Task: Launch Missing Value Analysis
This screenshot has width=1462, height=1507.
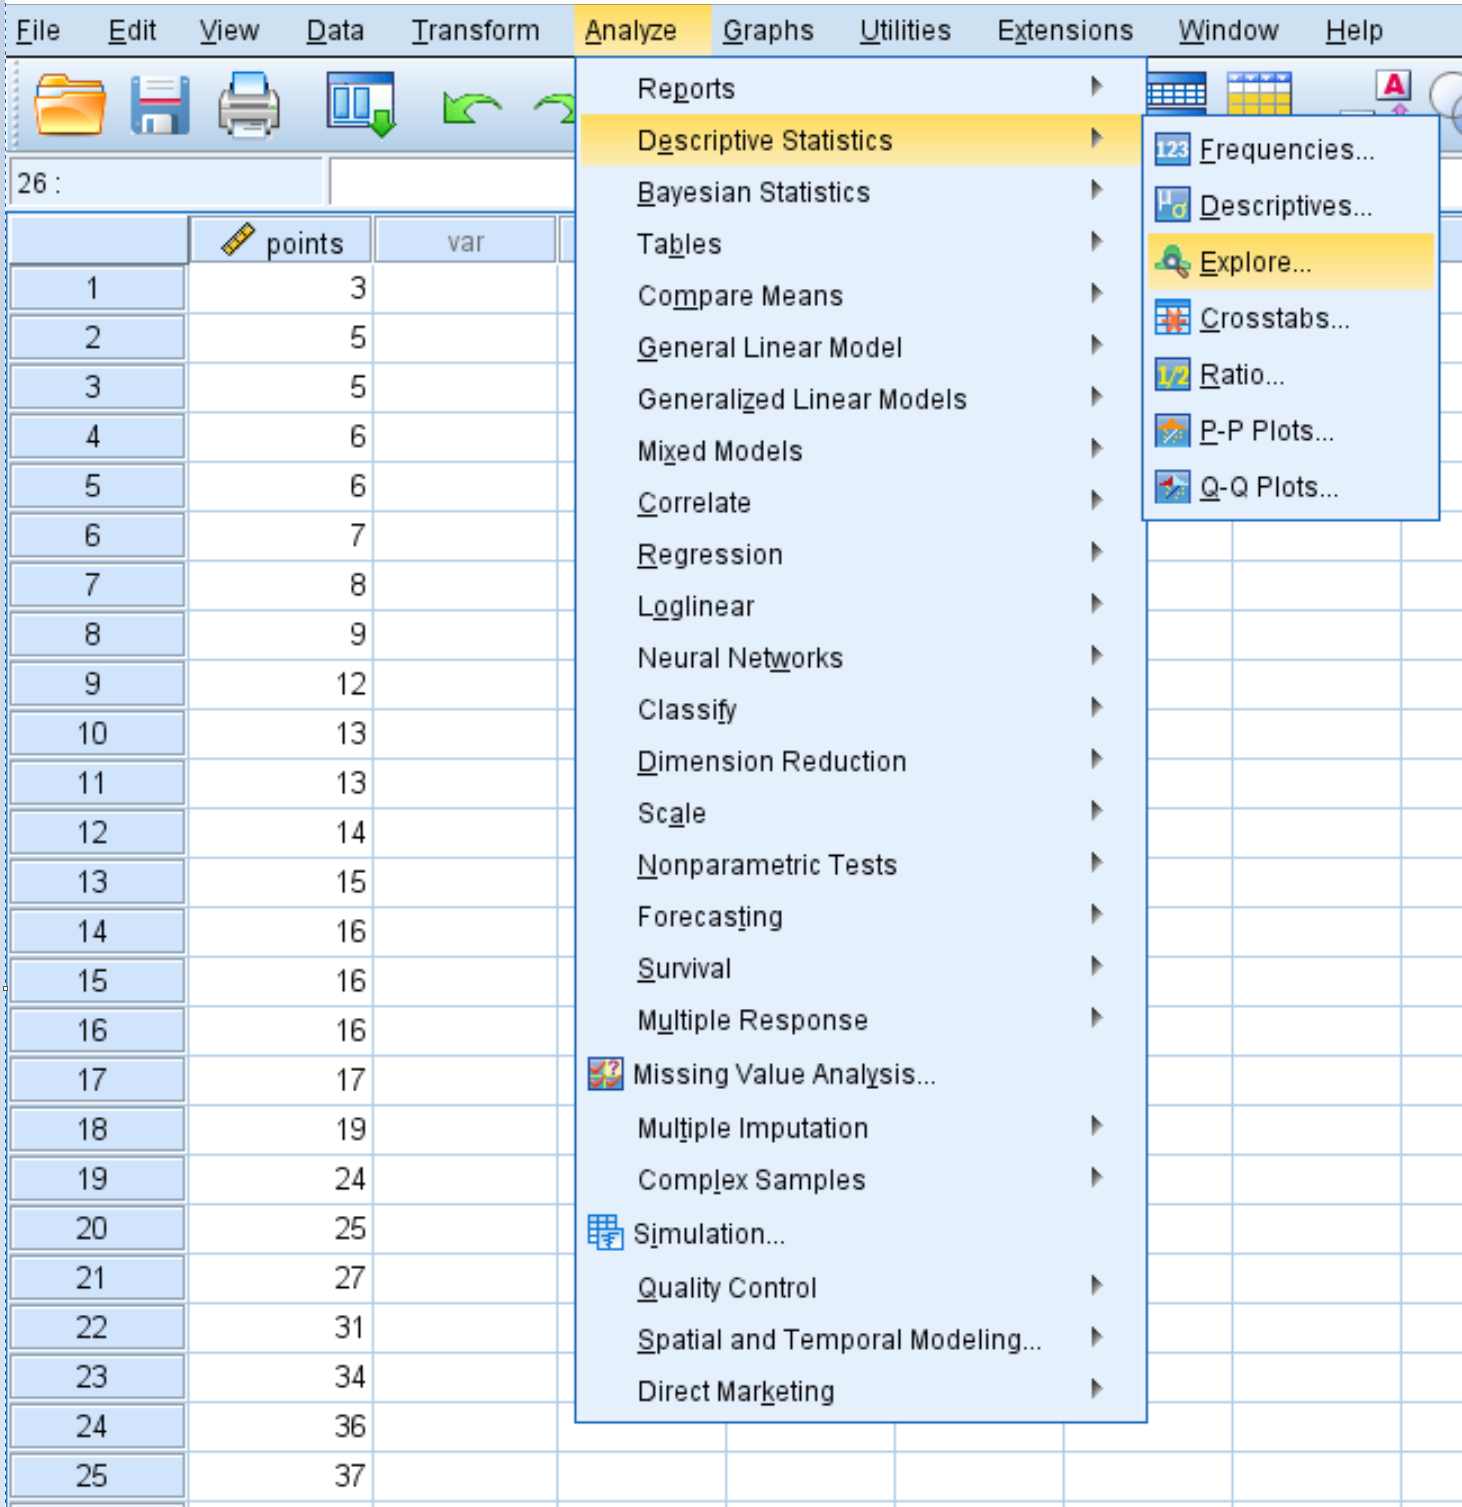Action: [x=783, y=1074]
